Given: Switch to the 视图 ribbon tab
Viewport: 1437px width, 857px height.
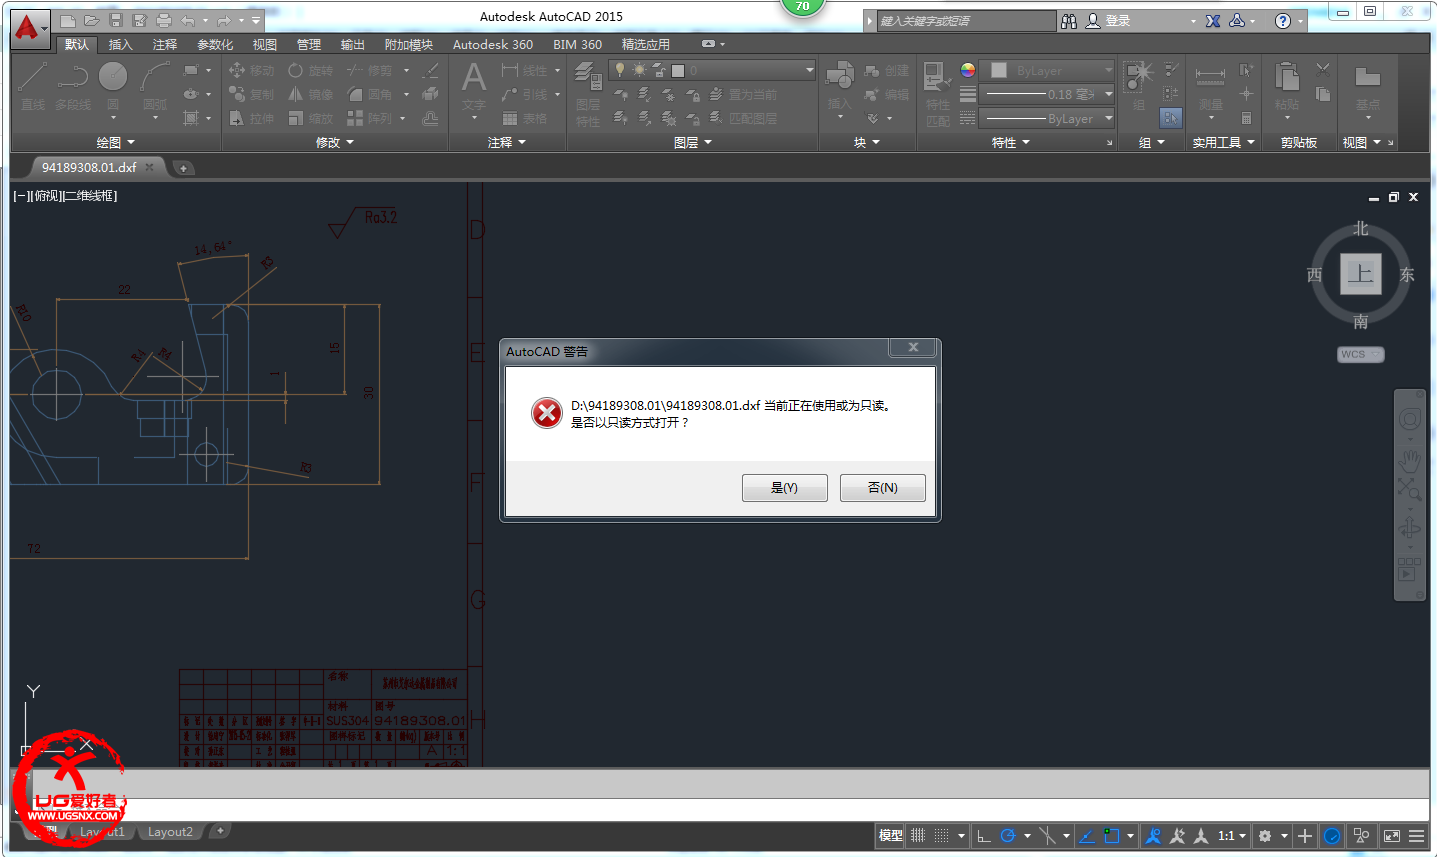Looking at the screenshot, I should point(265,44).
